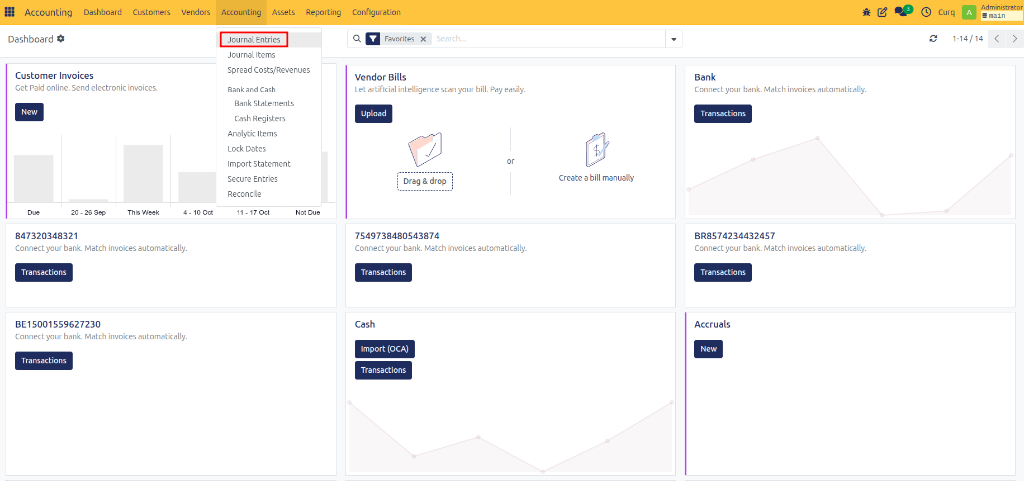The height and width of the screenshot is (481, 1024).
Task: Click the bill document illustration icon
Action: (x=597, y=149)
